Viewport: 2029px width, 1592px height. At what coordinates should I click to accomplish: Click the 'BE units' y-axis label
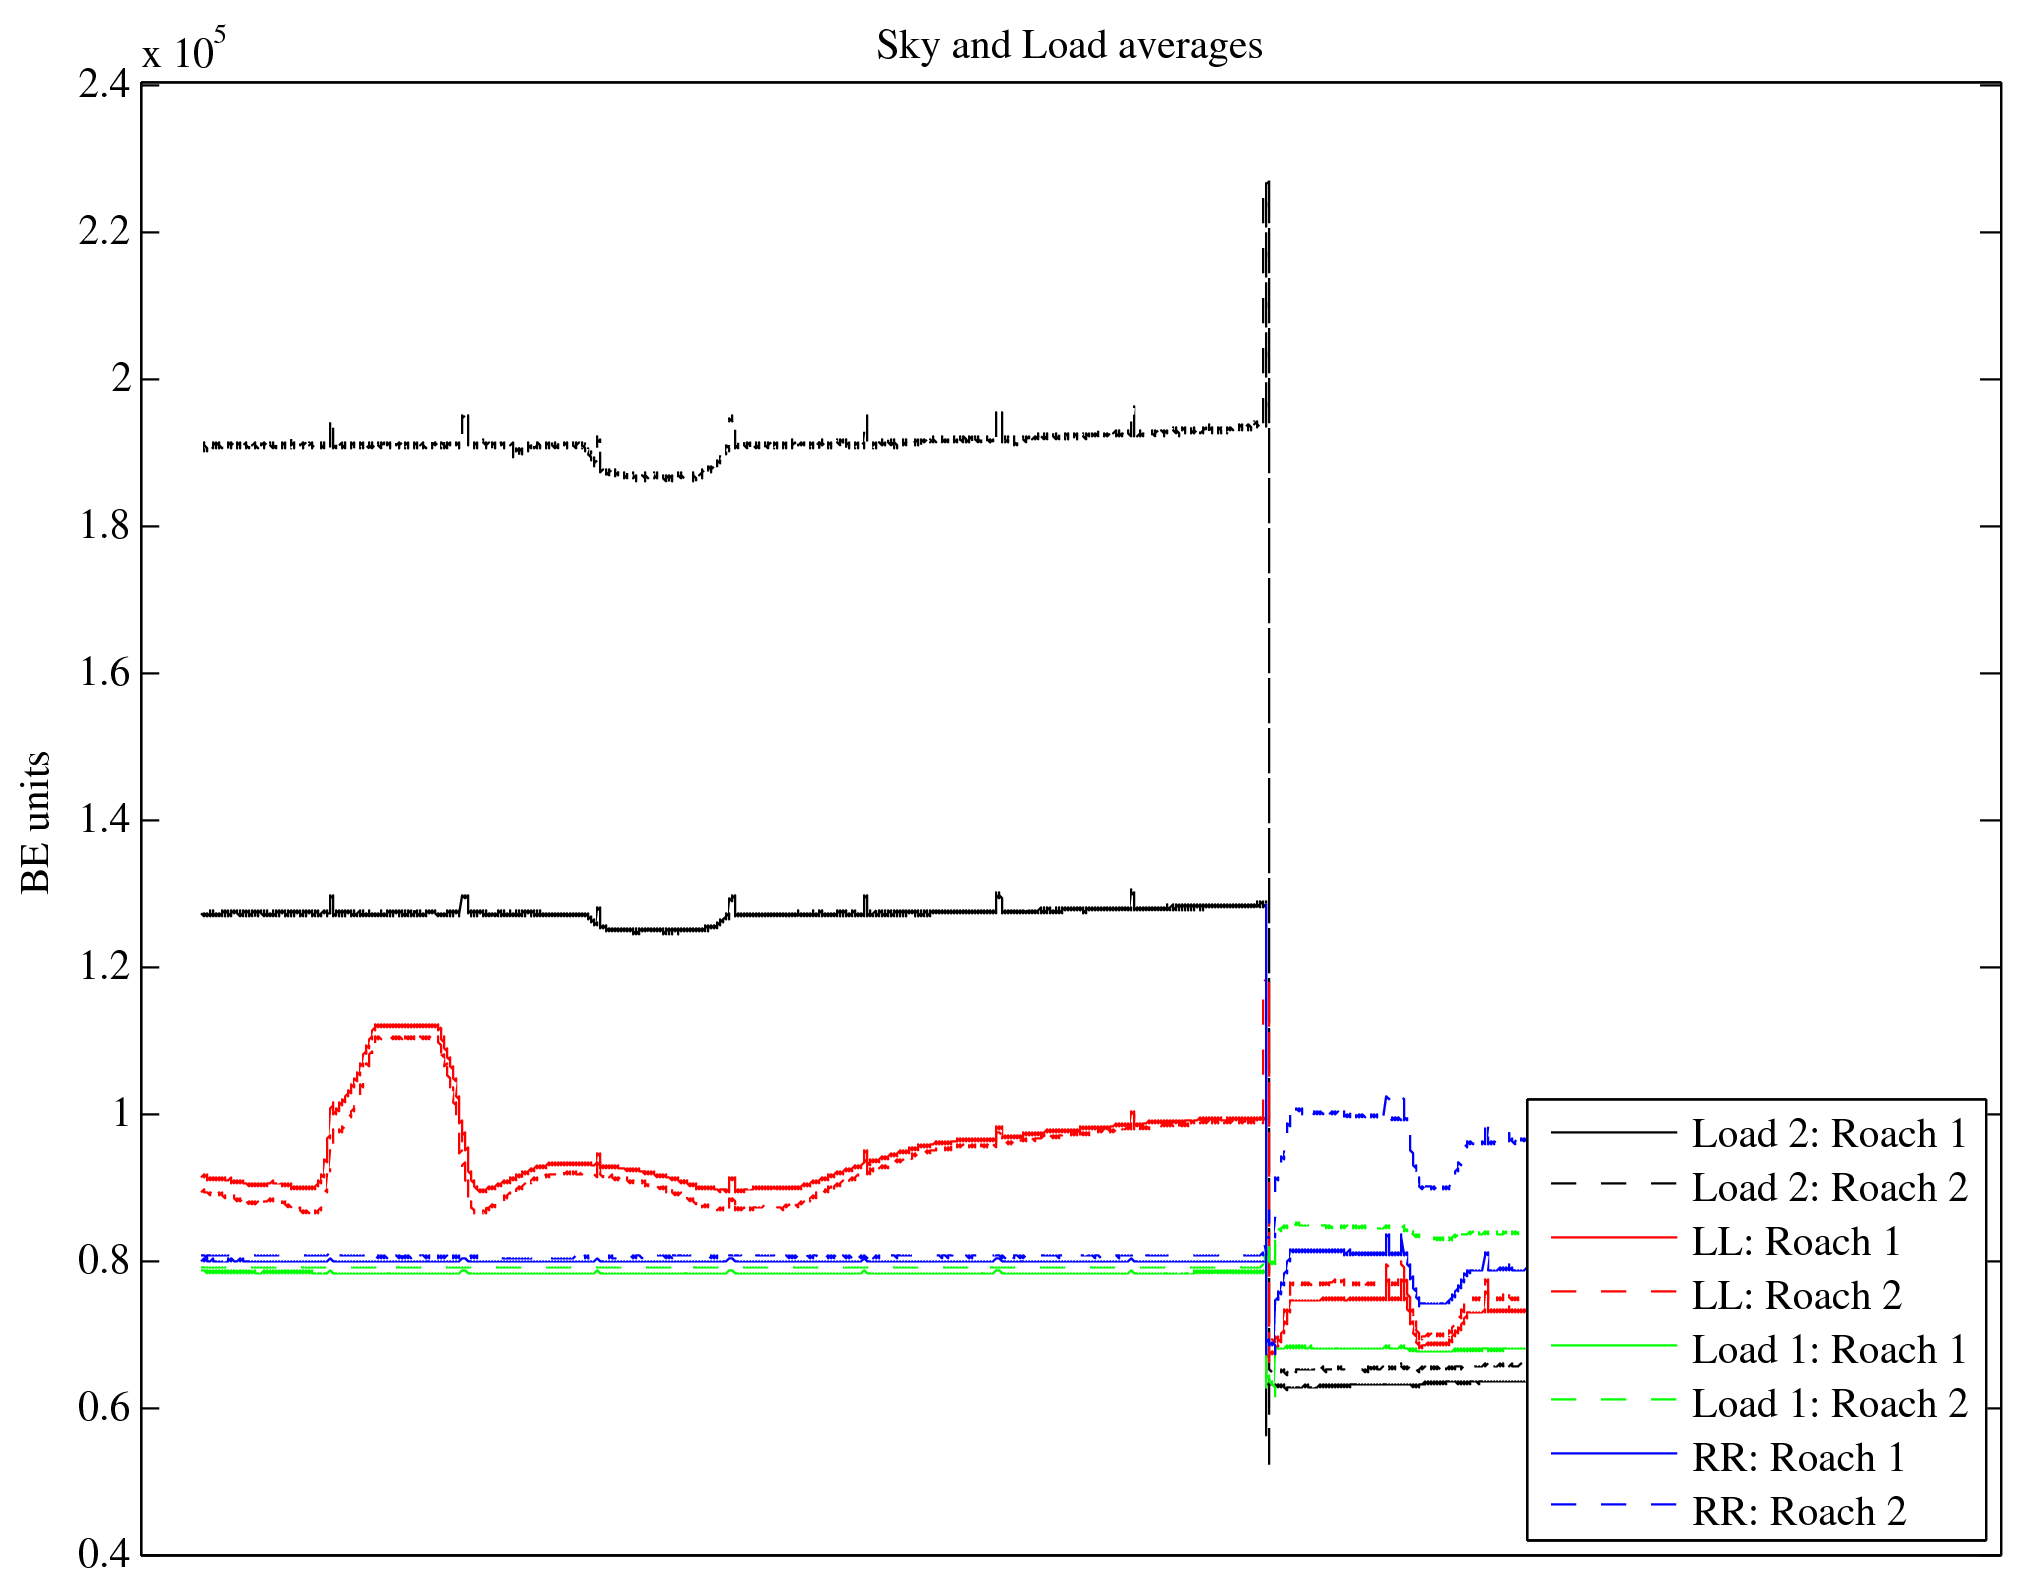click(35, 821)
